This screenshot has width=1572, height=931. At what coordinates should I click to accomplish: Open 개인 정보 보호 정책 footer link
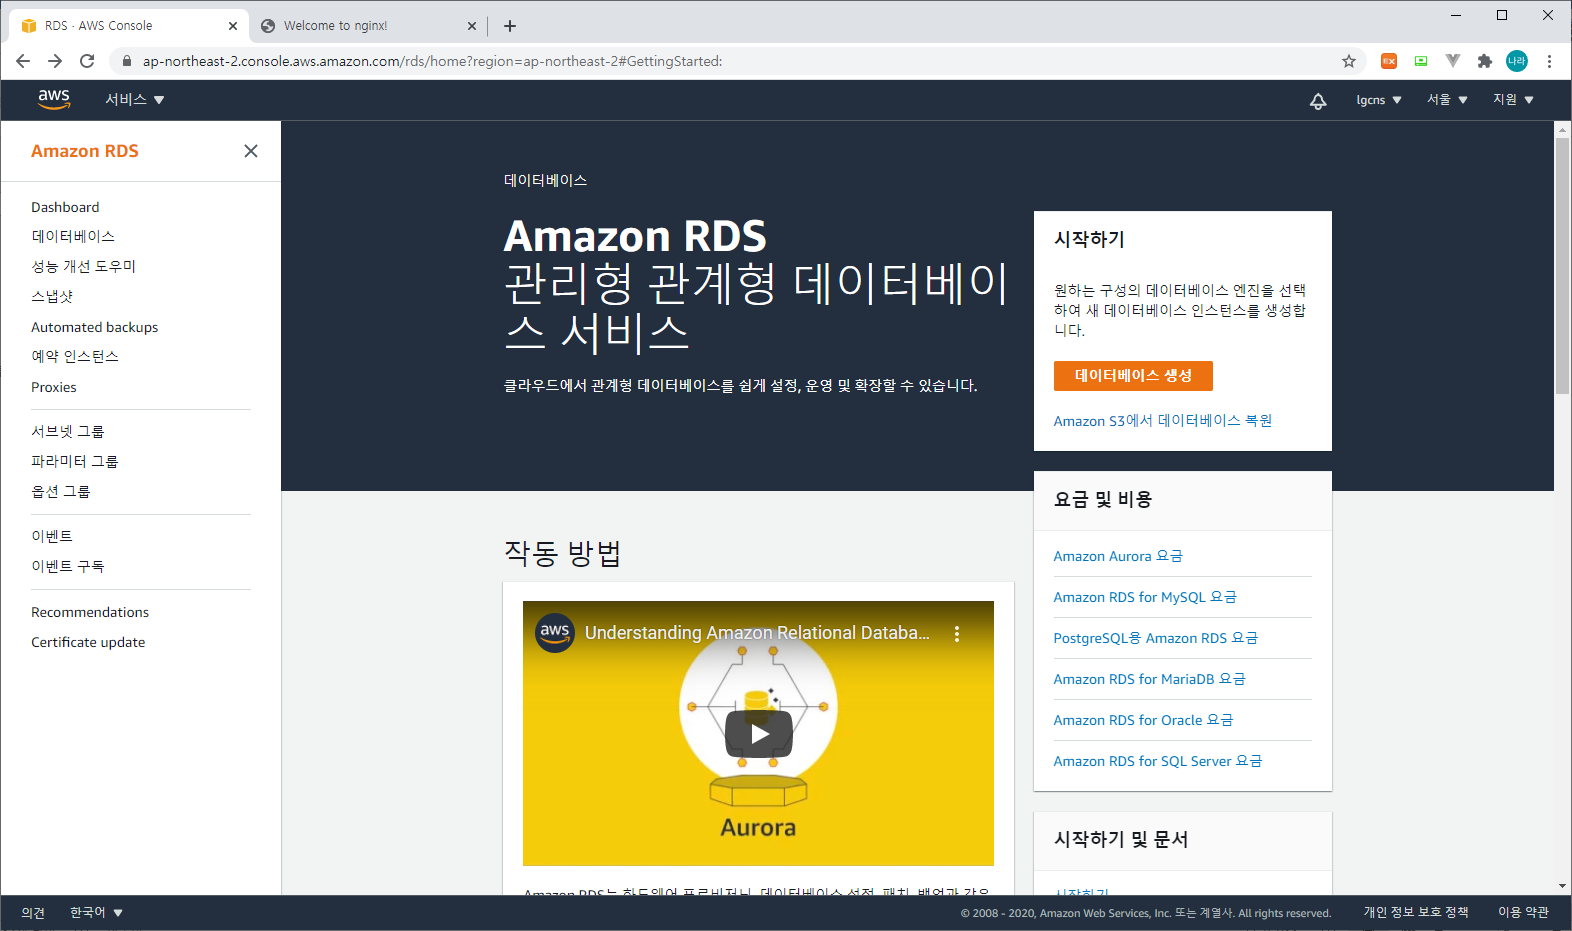[x=1416, y=912]
